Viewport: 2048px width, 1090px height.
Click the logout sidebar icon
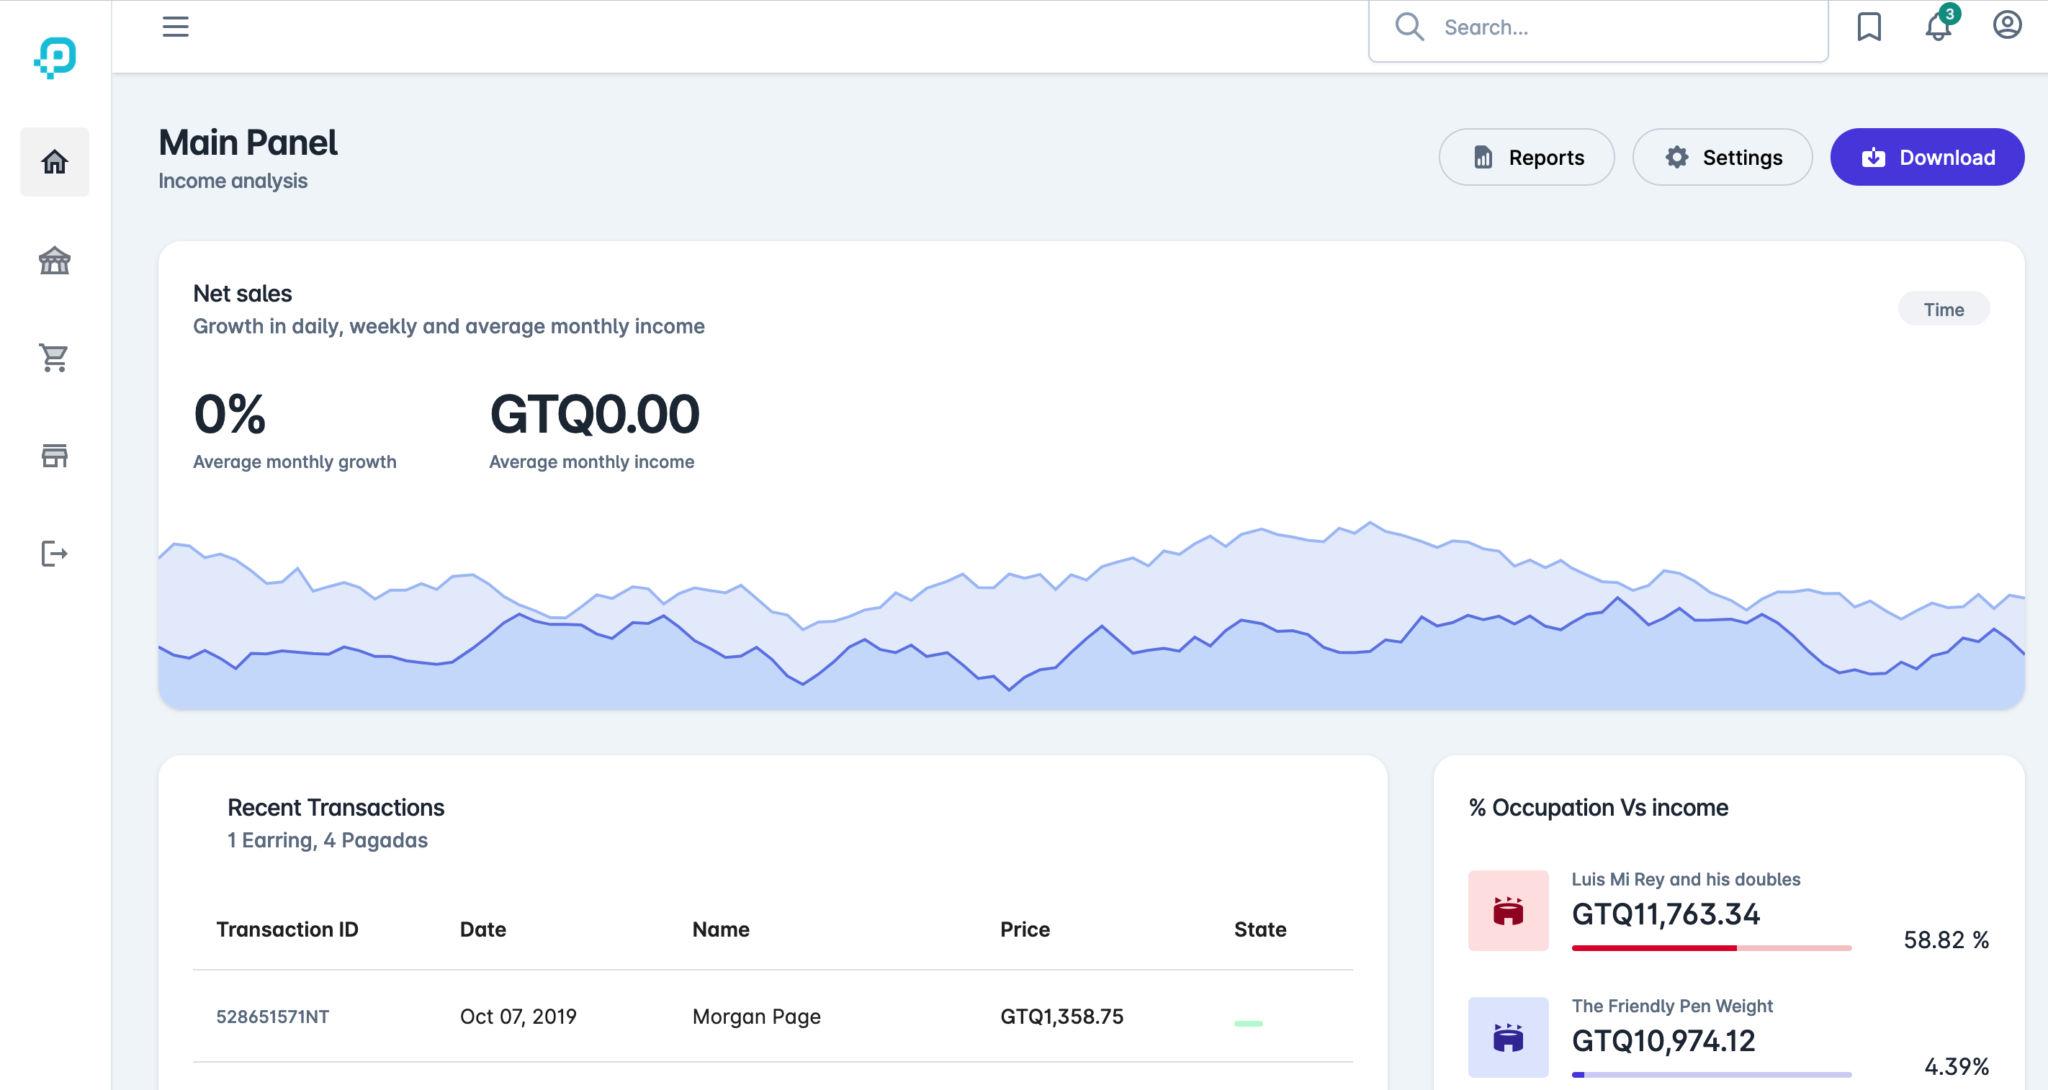tap(55, 554)
